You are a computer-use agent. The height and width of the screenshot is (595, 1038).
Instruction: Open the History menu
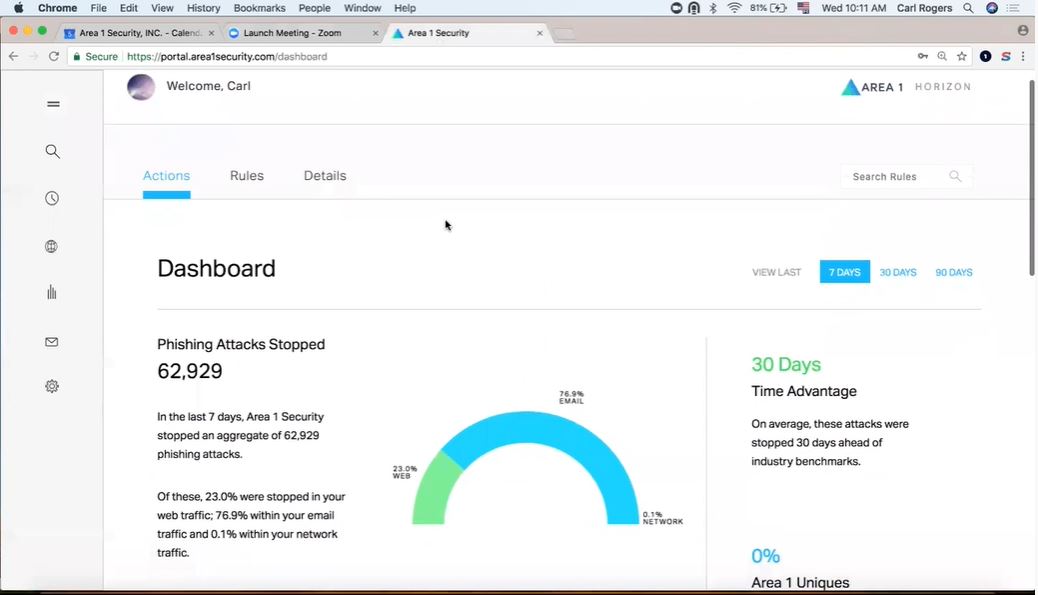pos(203,8)
